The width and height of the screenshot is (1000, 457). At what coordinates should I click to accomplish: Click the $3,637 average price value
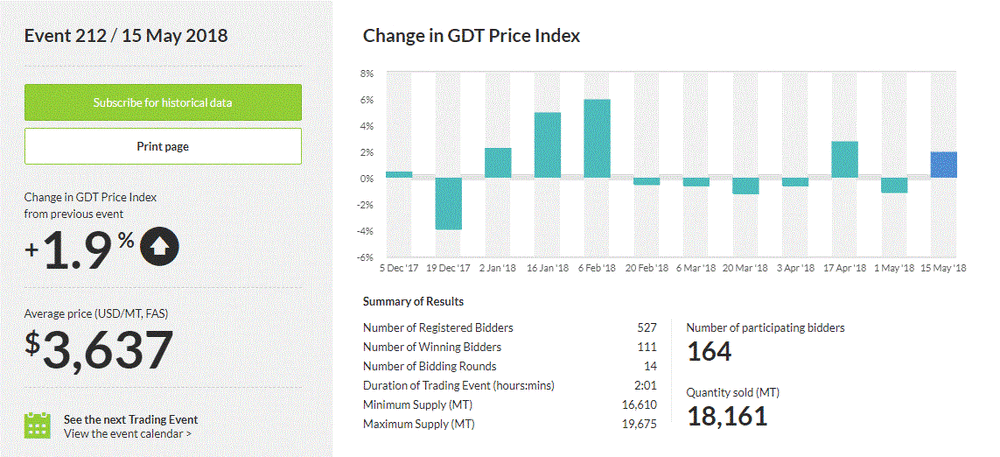100,351
